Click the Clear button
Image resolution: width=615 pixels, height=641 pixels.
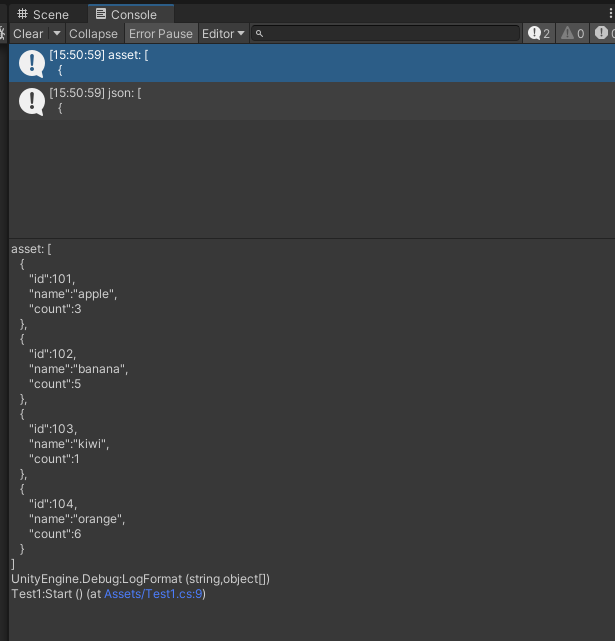(28, 34)
